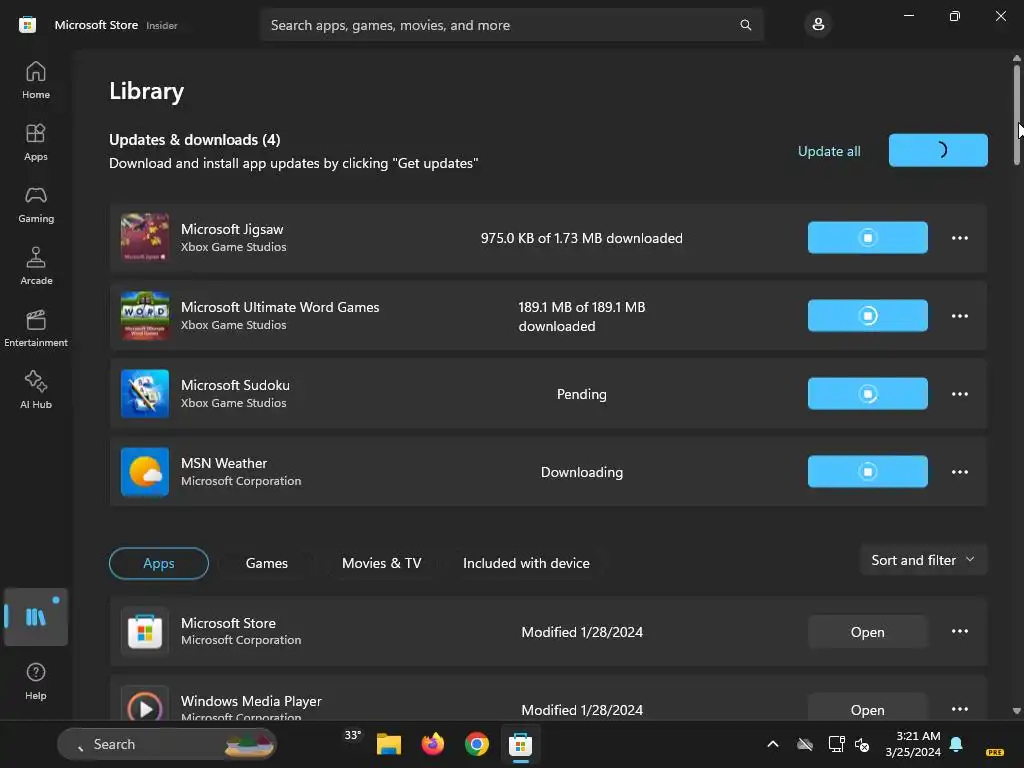1024x768 pixels.
Task: Expand the Sort and filter dropdown
Action: [923, 560]
